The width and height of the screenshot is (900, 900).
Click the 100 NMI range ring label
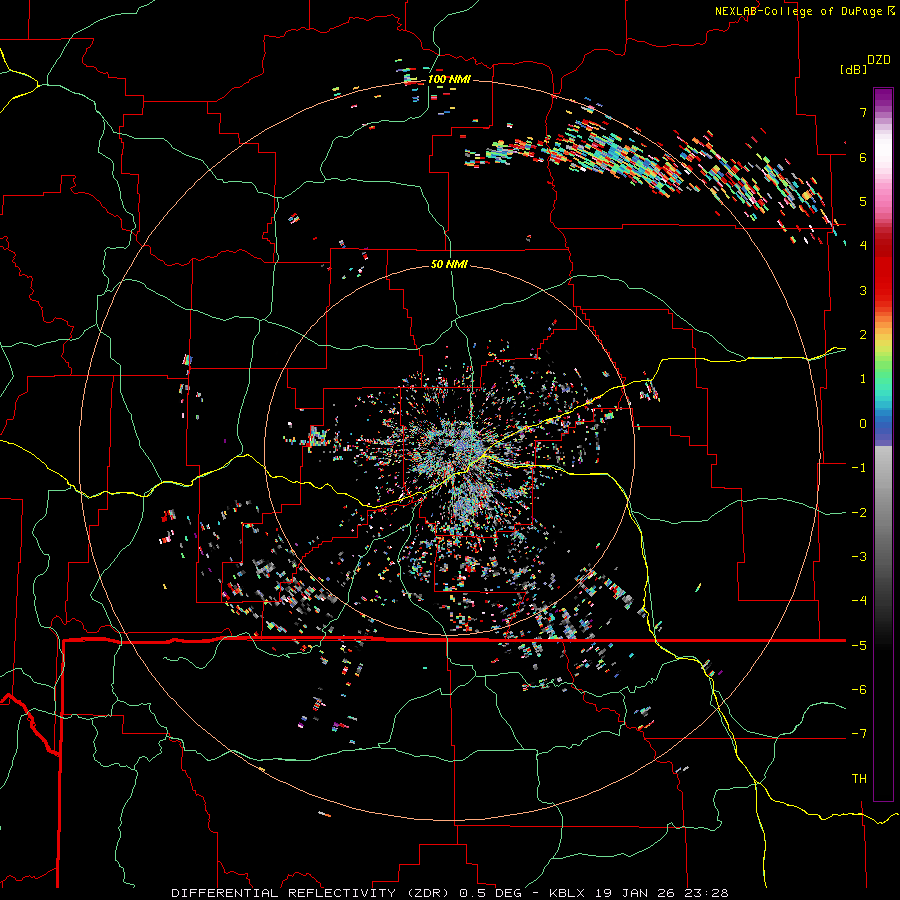pyautogui.click(x=449, y=79)
